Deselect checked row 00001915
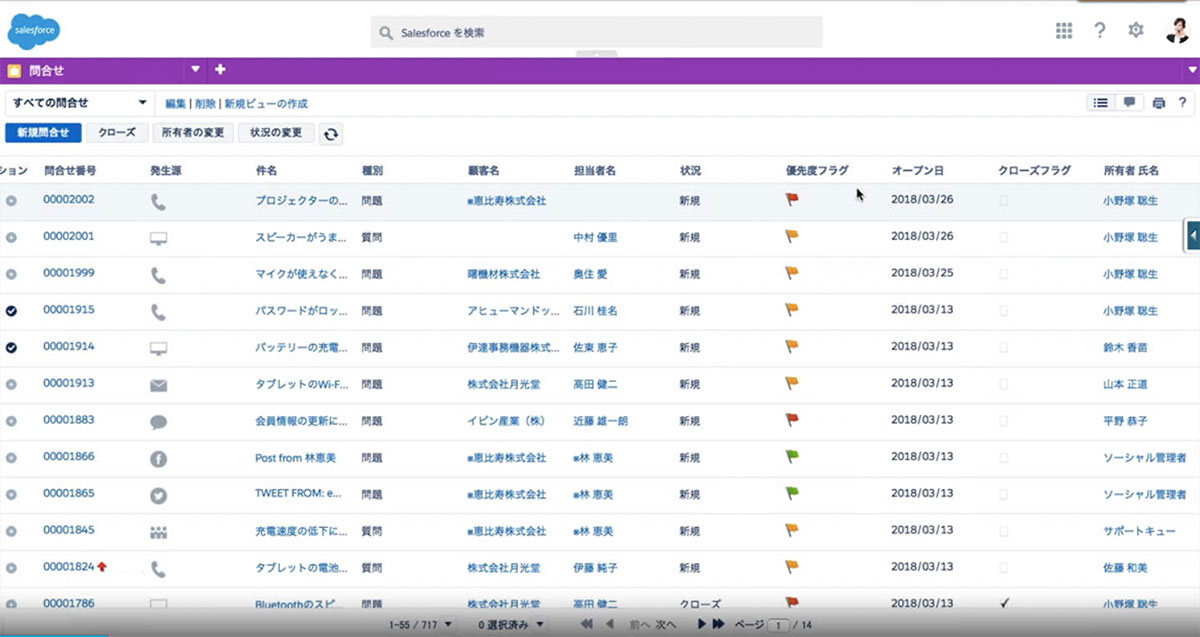The height and width of the screenshot is (637, 1200). point(11,311)
